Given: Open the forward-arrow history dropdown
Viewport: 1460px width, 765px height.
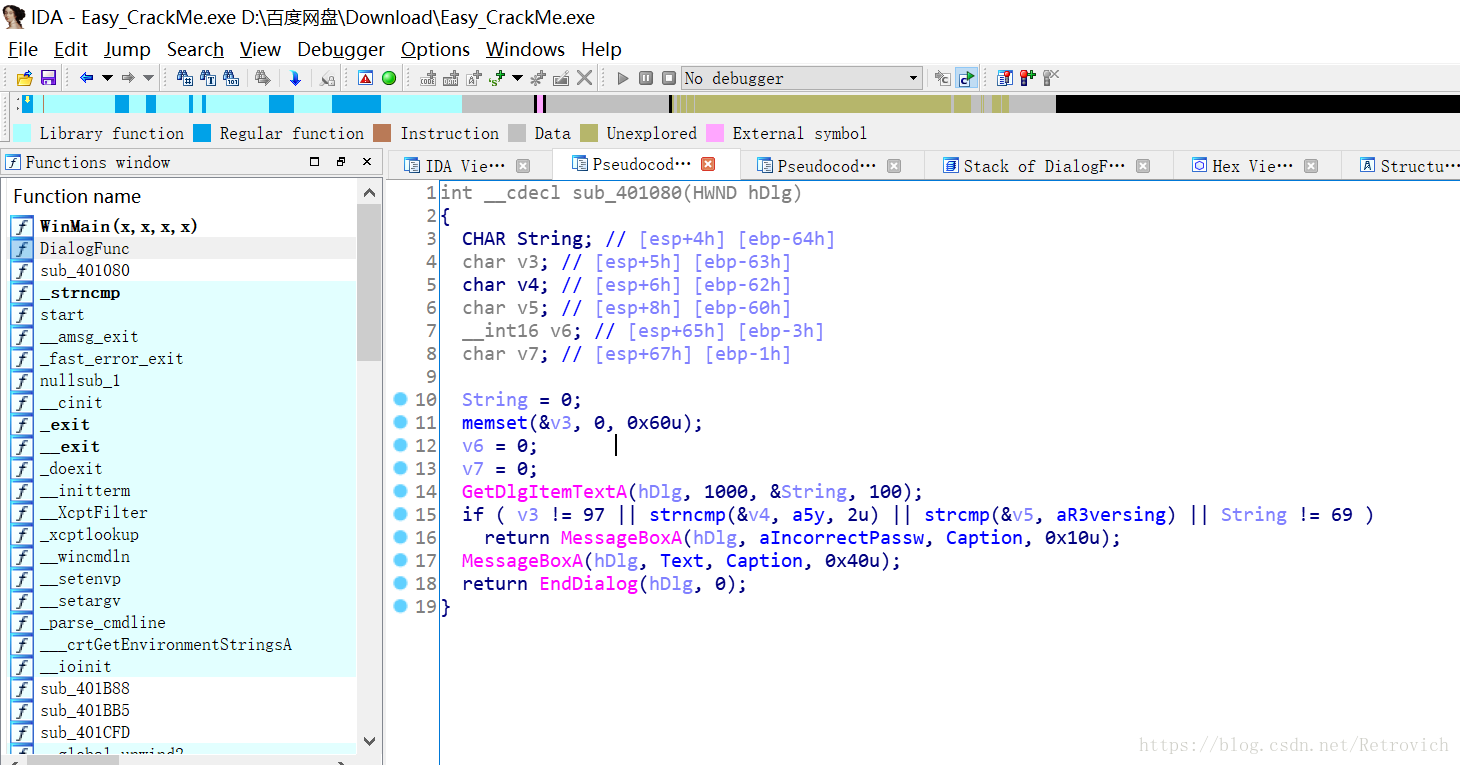Looking at the screenshot, I should pos(148,78).
